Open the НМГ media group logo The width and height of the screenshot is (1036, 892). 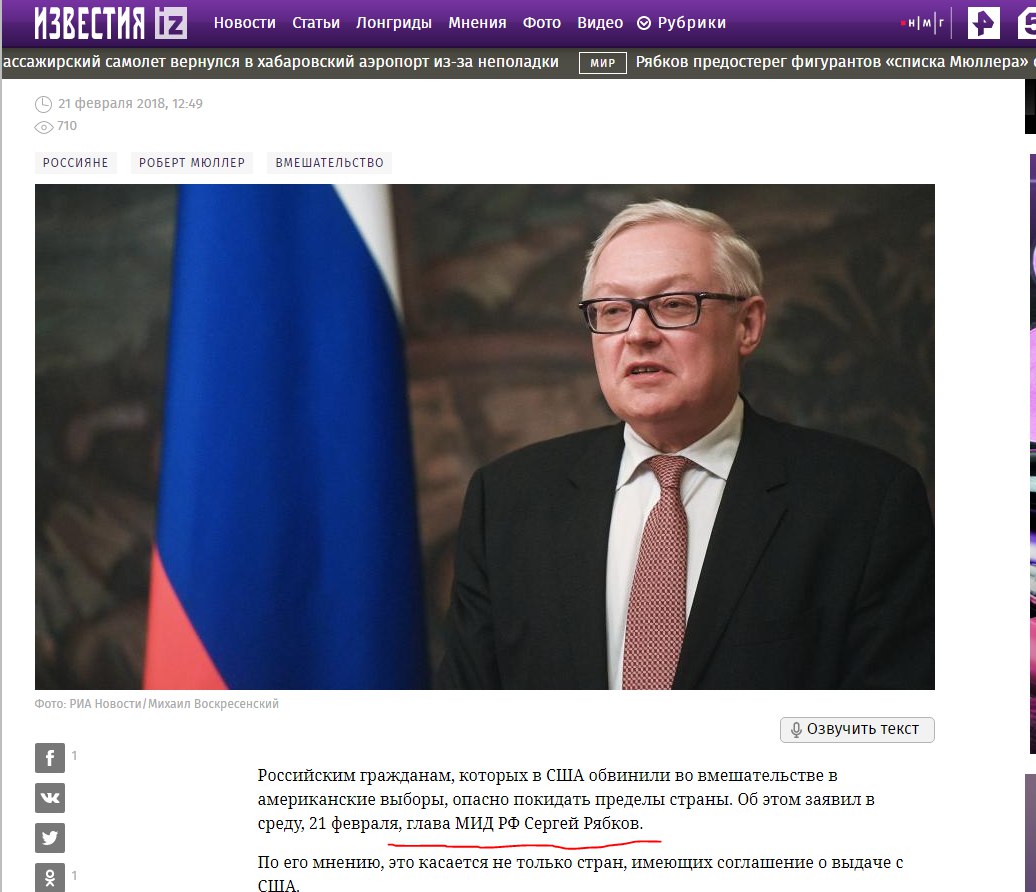tap(924, 23)
